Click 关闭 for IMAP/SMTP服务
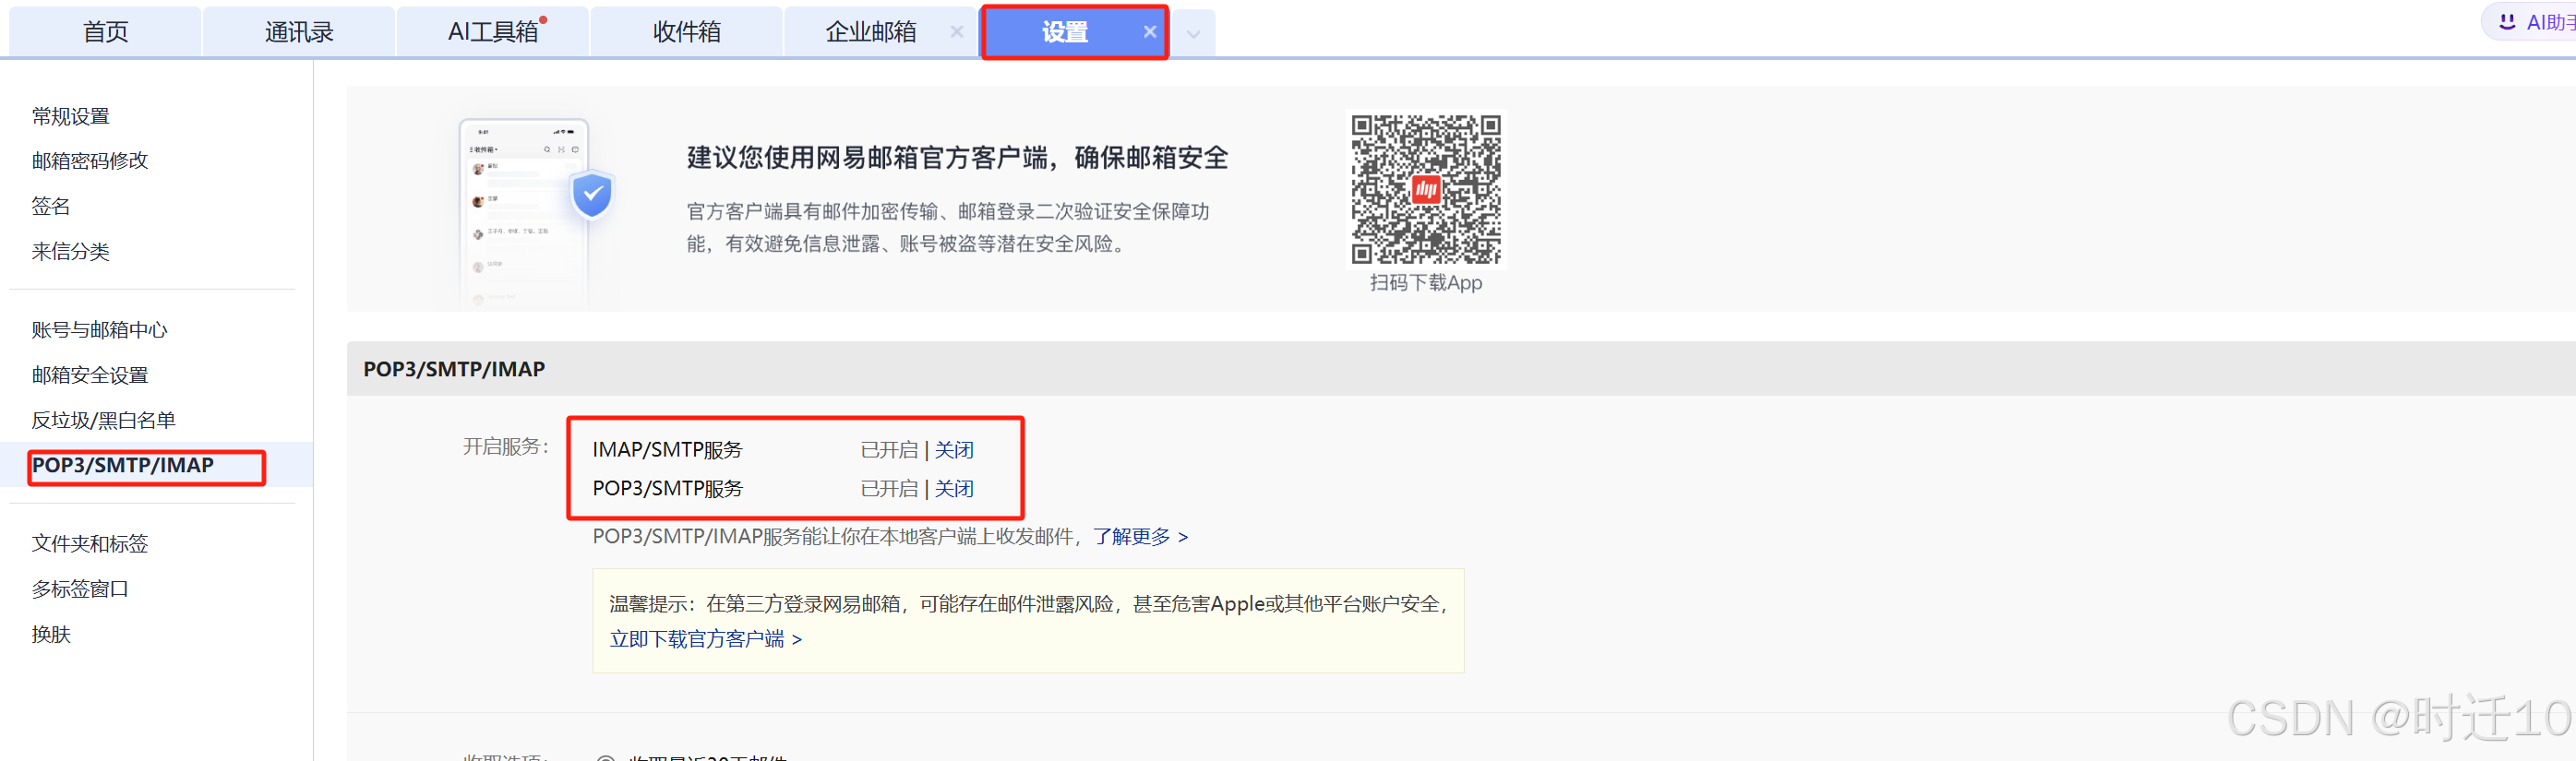Image resolution: width=2576 pixels, height=761 pixels. coord(954,450)
